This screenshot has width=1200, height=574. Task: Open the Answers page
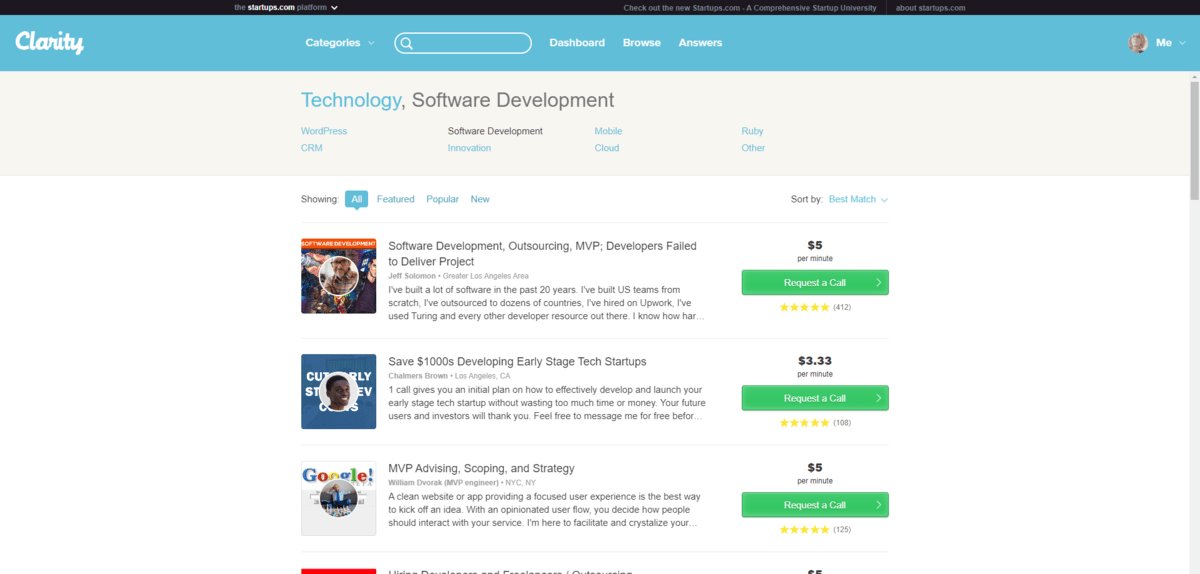click(x=700, y=43)
